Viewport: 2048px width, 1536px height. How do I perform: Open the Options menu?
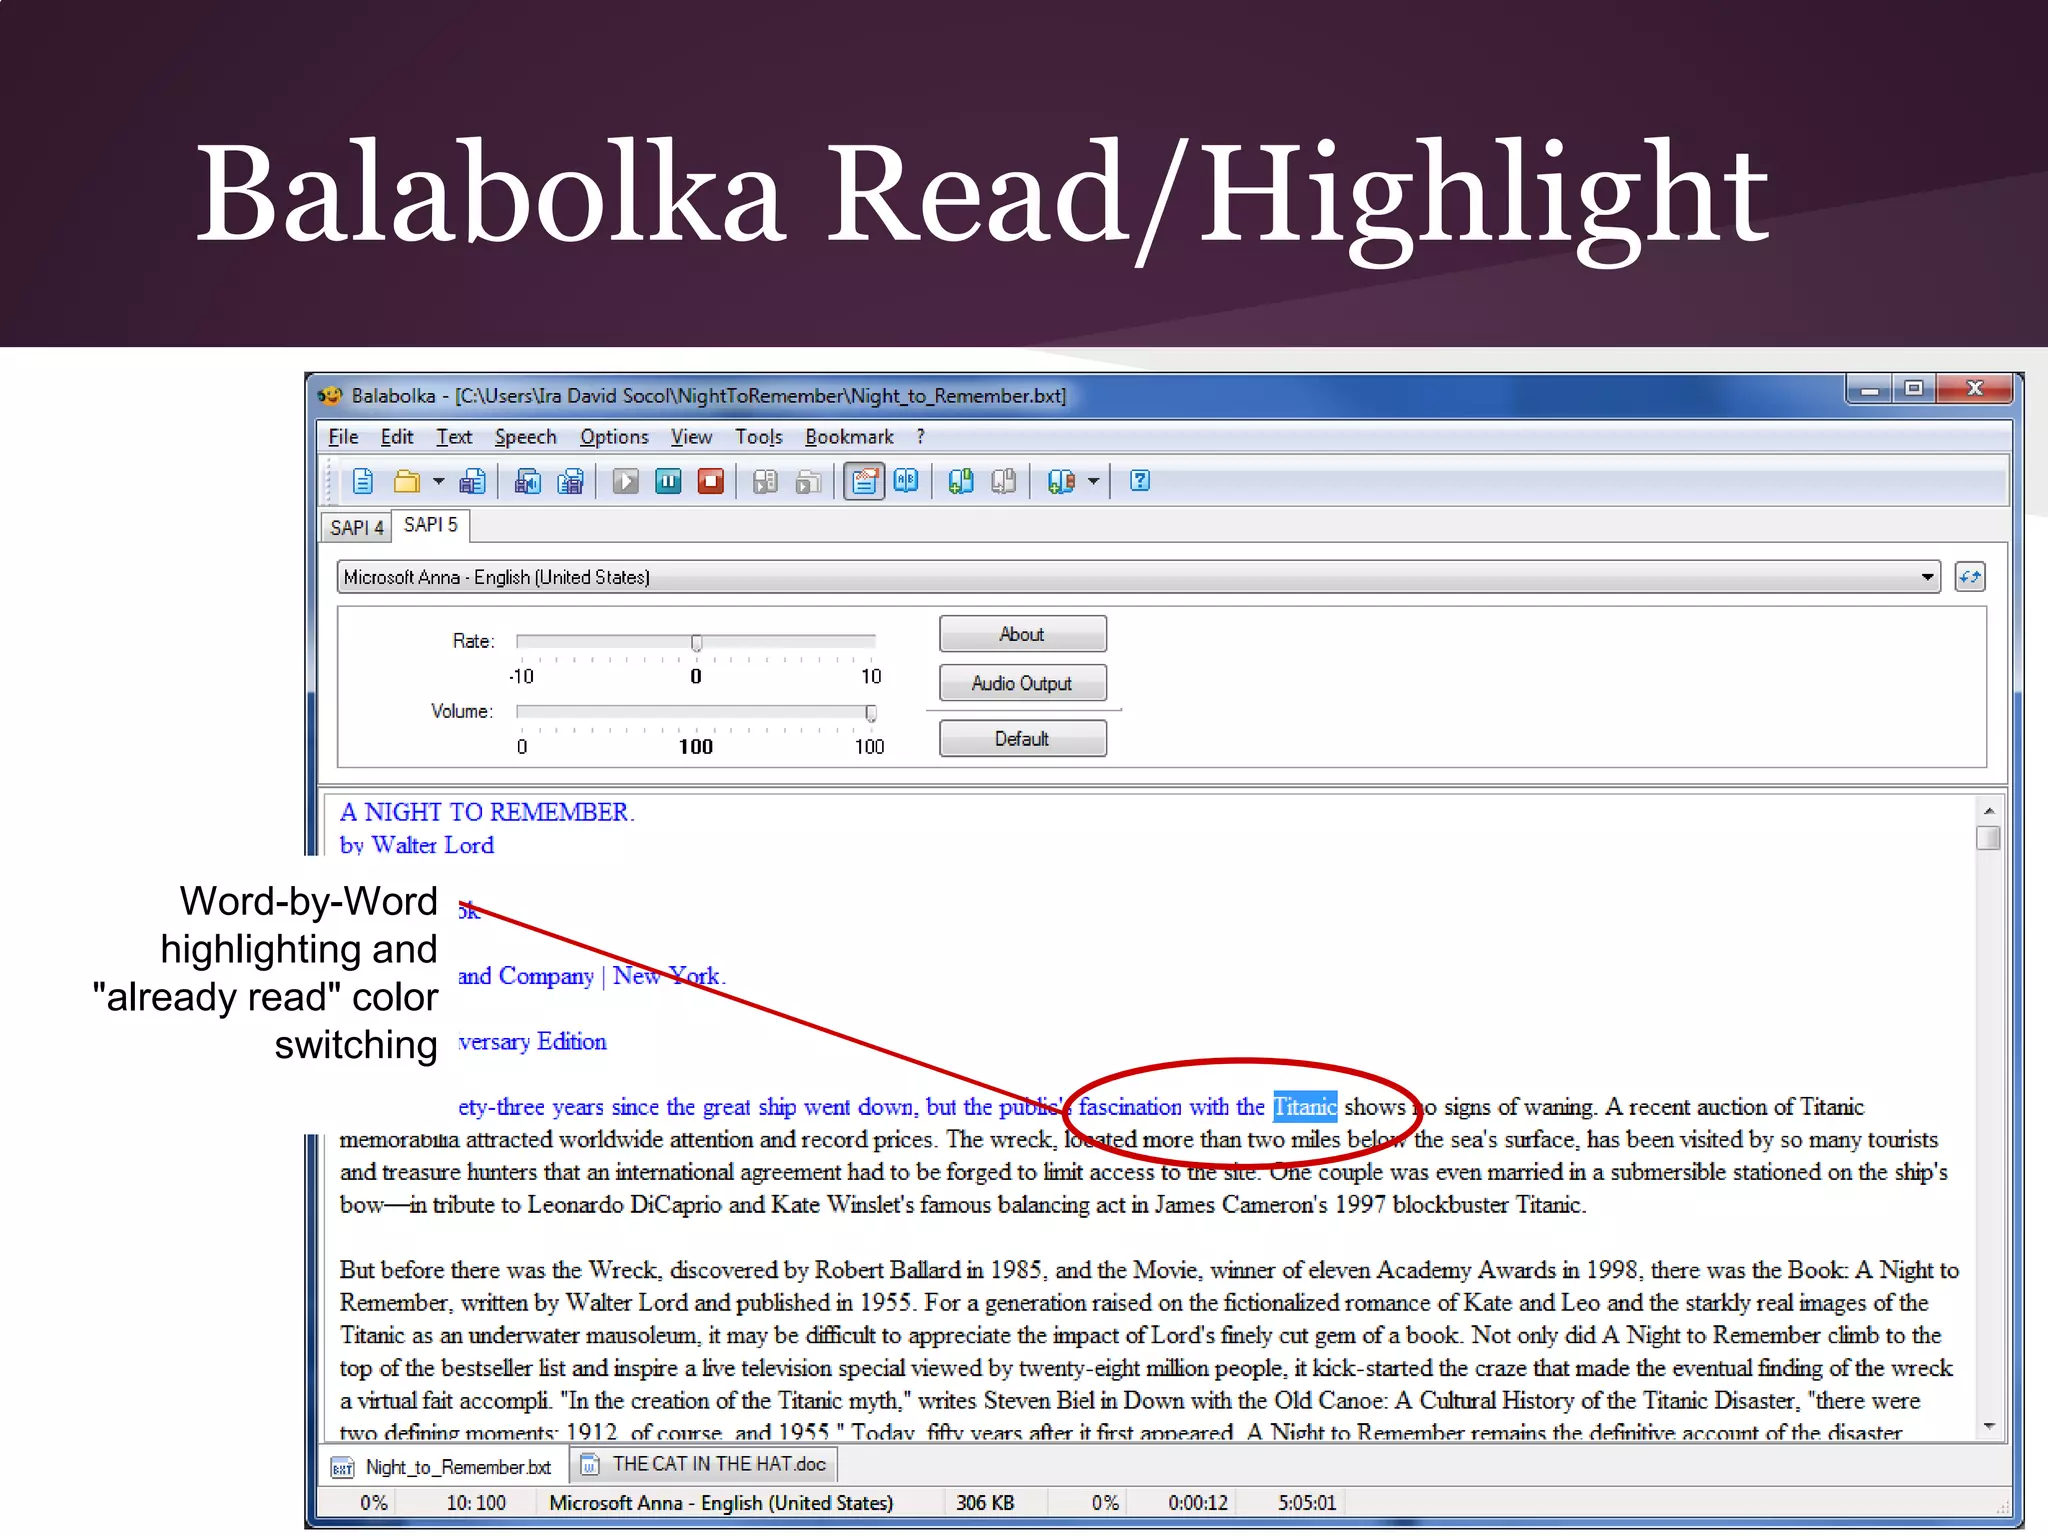click(x=614, y=437)
